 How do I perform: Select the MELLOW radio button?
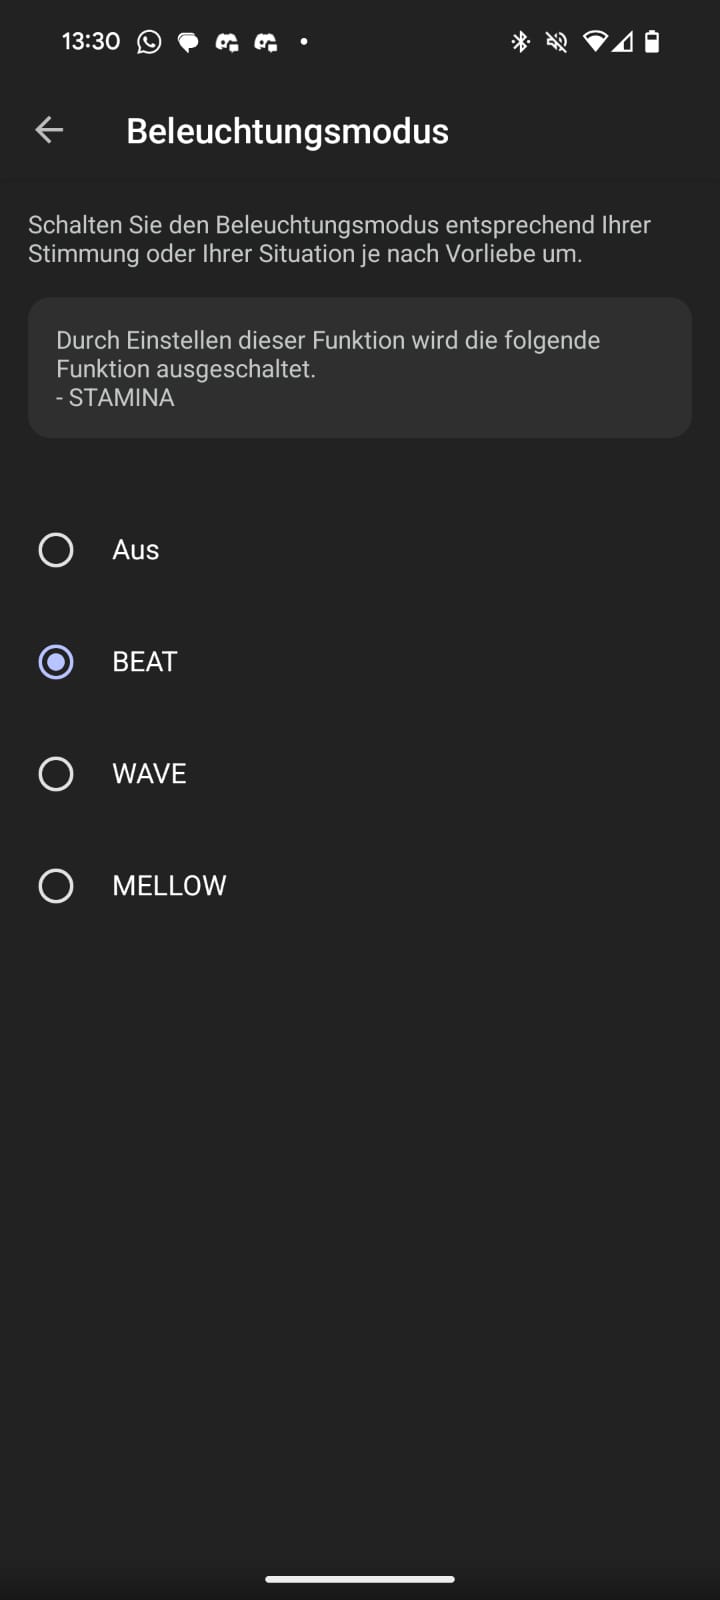pos(56,886)
